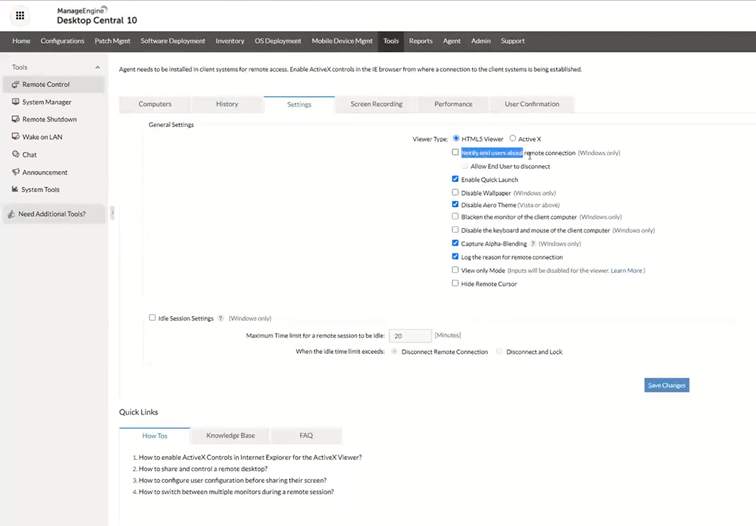Screen dimensions: 756x526
Task: Toggle the Enable Quick Launch checkbox
Action: 455,179
